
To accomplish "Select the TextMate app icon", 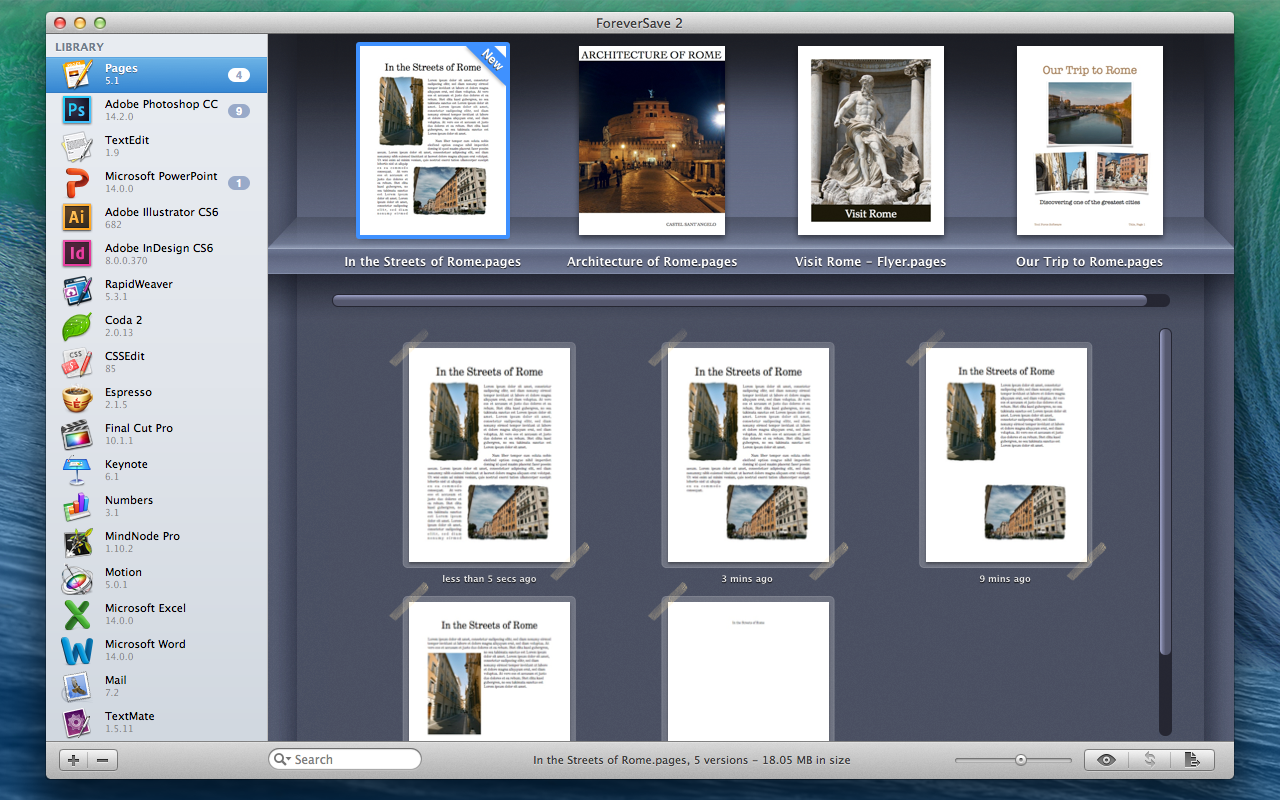I will tap(77, 723).
